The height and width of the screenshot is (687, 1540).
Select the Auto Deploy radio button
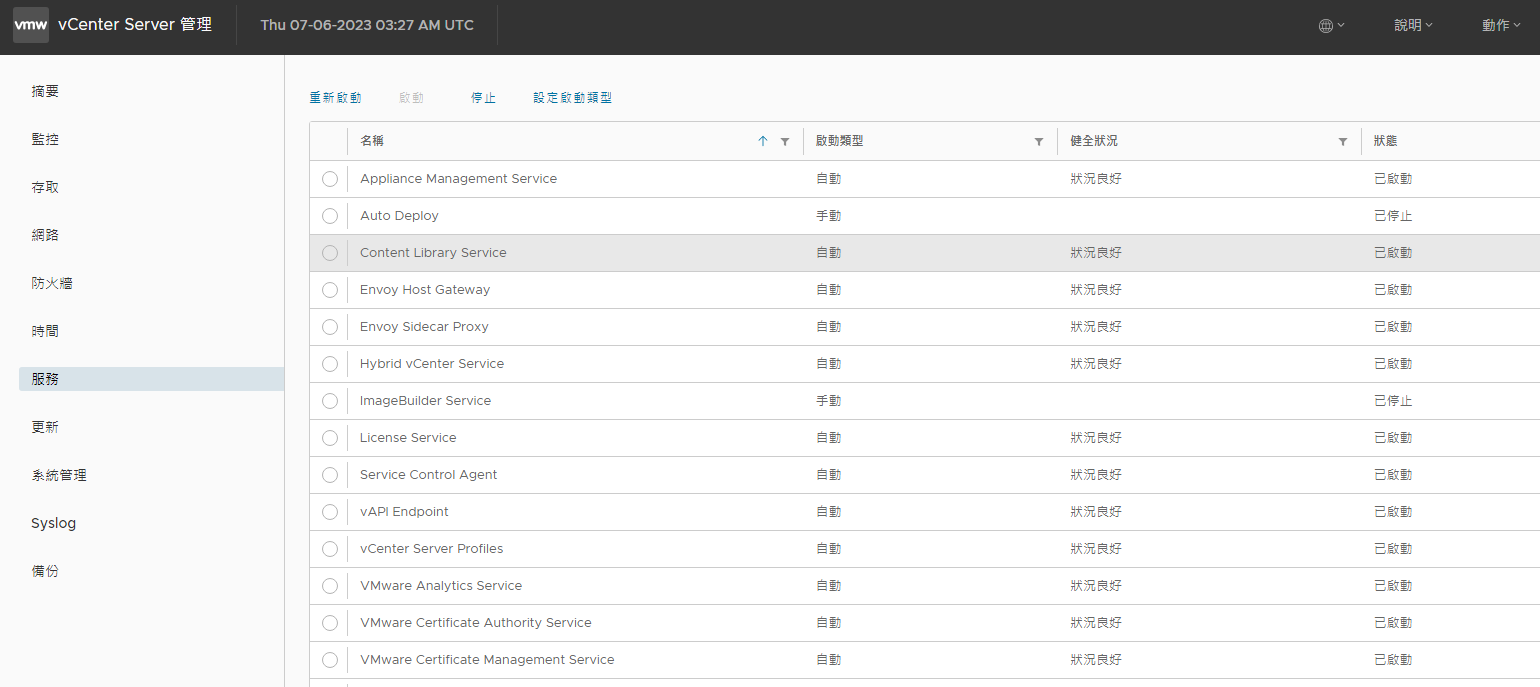[x=330, y=216]
